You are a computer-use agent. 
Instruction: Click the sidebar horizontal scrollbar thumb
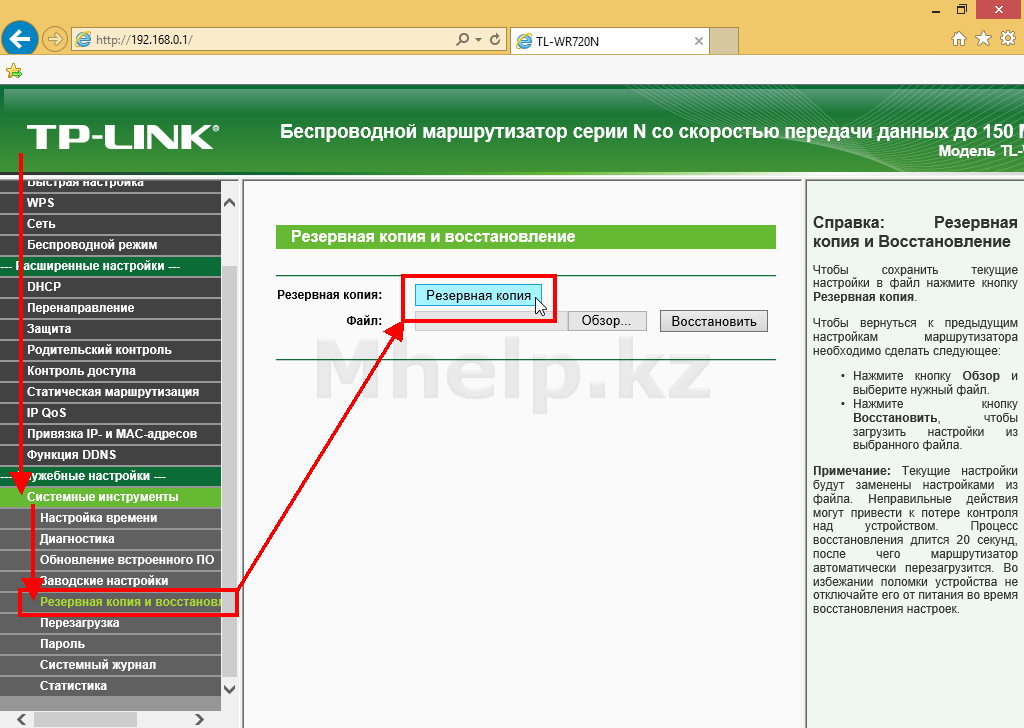tap(85, 720)
